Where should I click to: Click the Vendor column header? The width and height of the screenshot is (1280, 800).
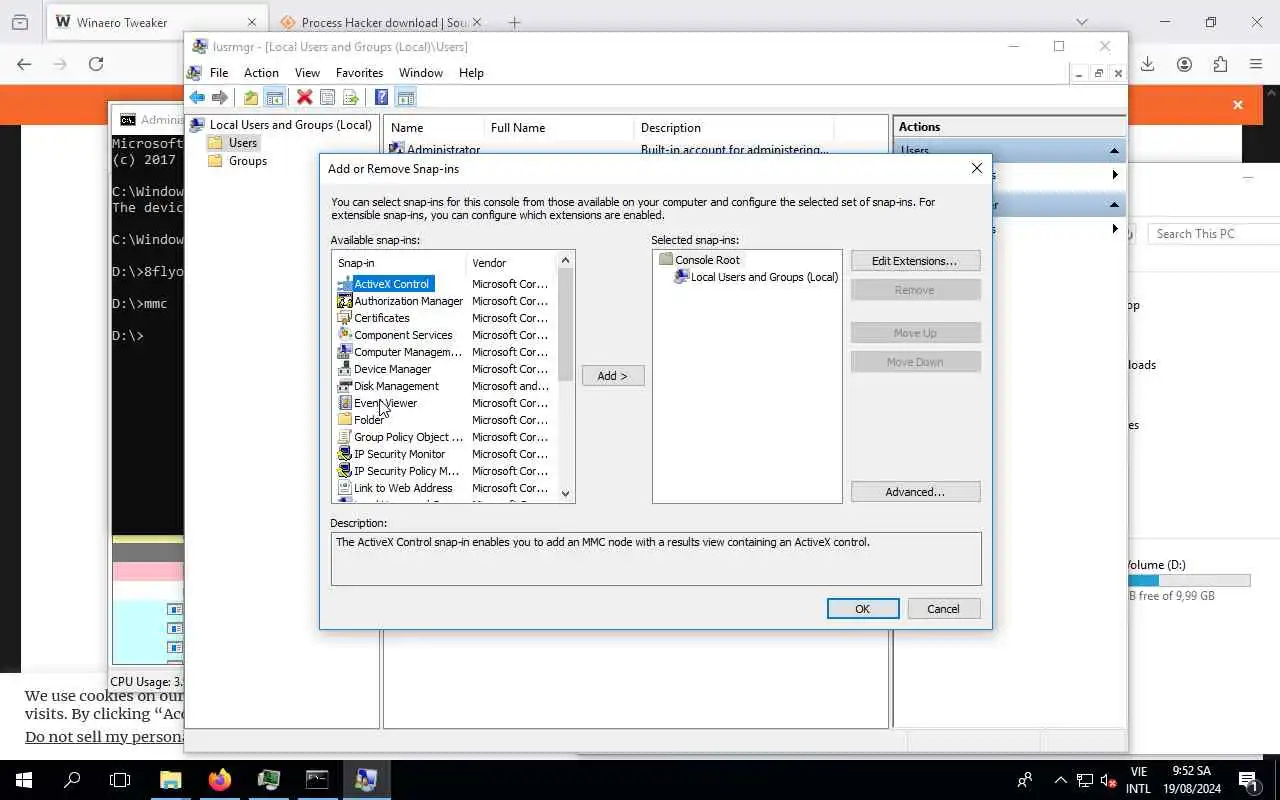point(511,263)
